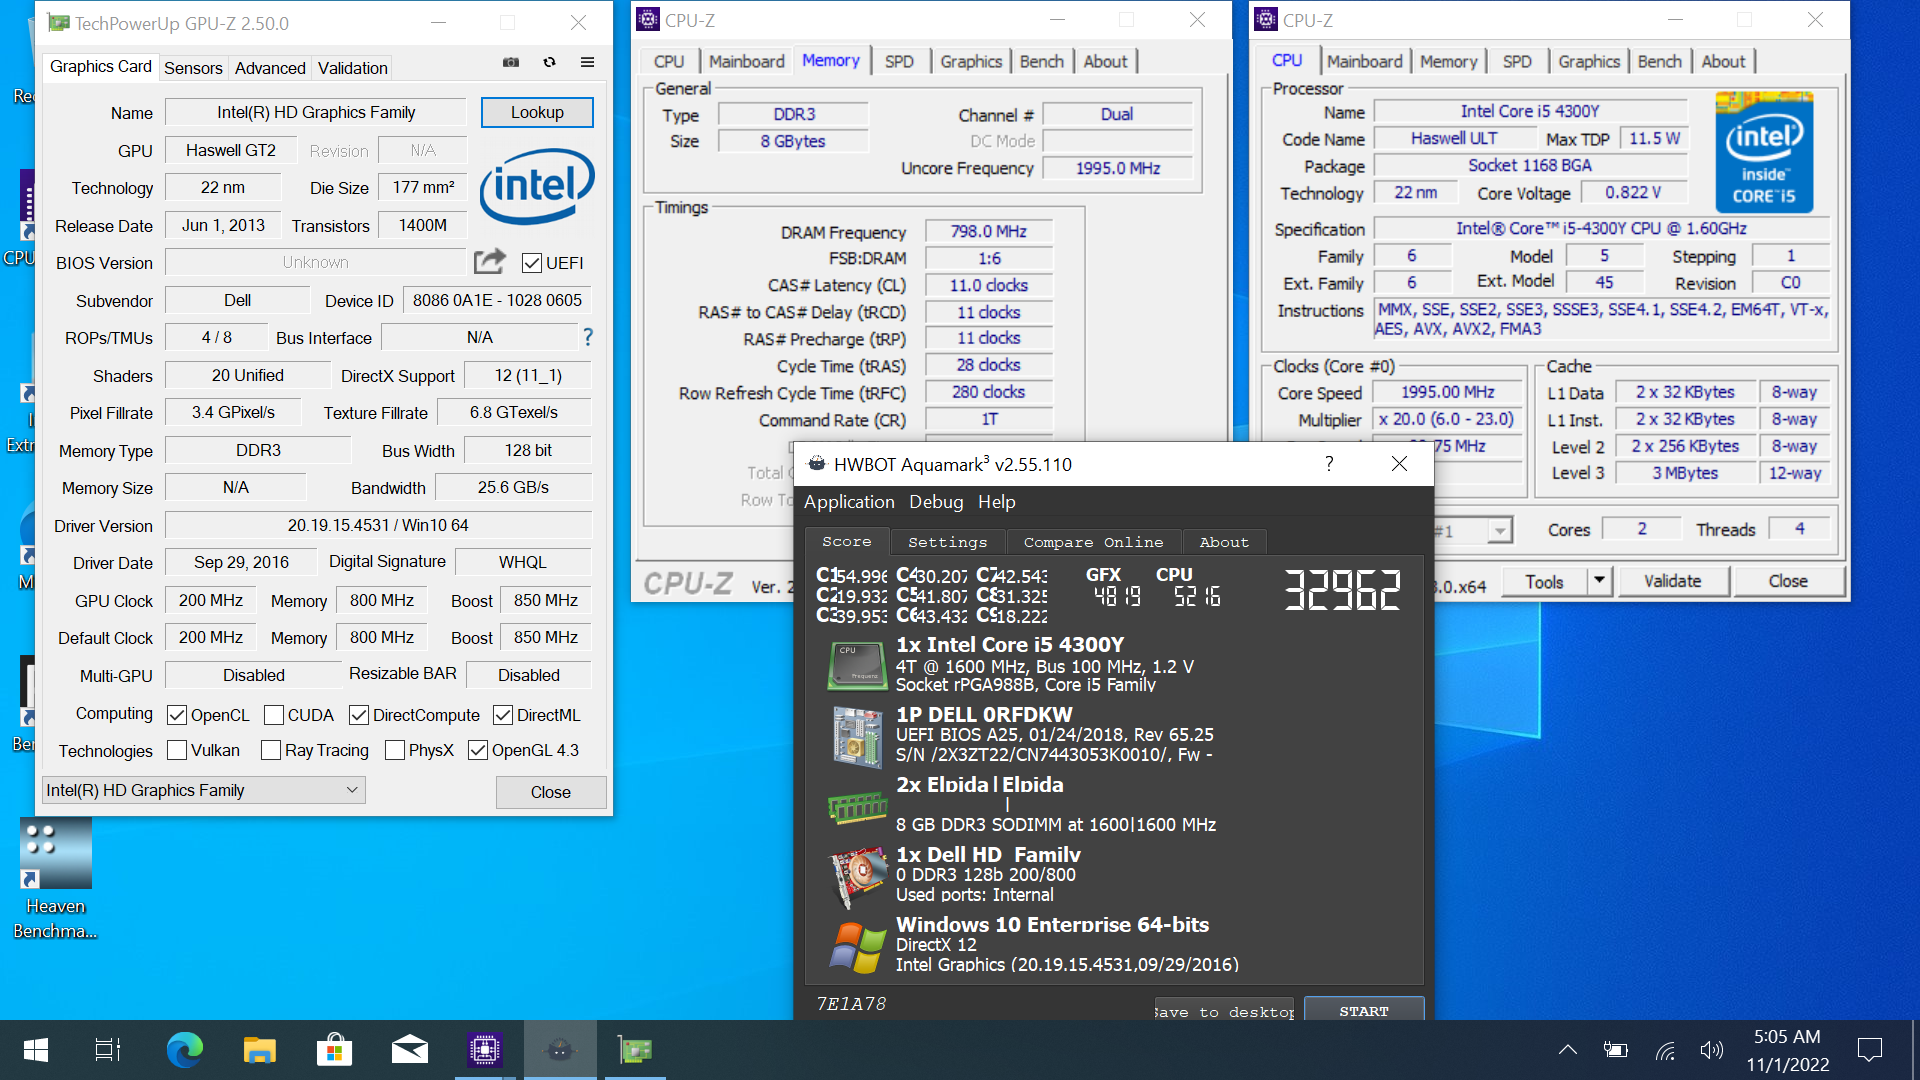Viewport: 1920px width, 1080px height.
Task: Open File Explorer from taskbar
Action: (x=259, y=1050)
